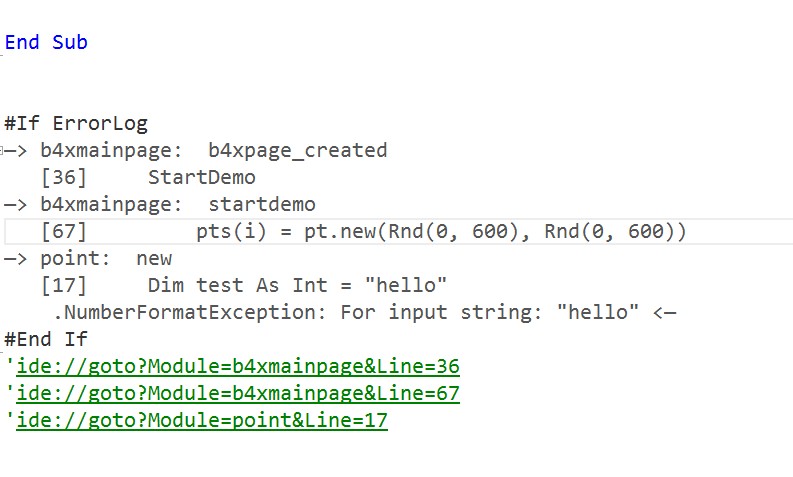The image size is (793, 477).
Task: Place cursor on the #If ErrorLog directive
Action: [x=76, y=124]
